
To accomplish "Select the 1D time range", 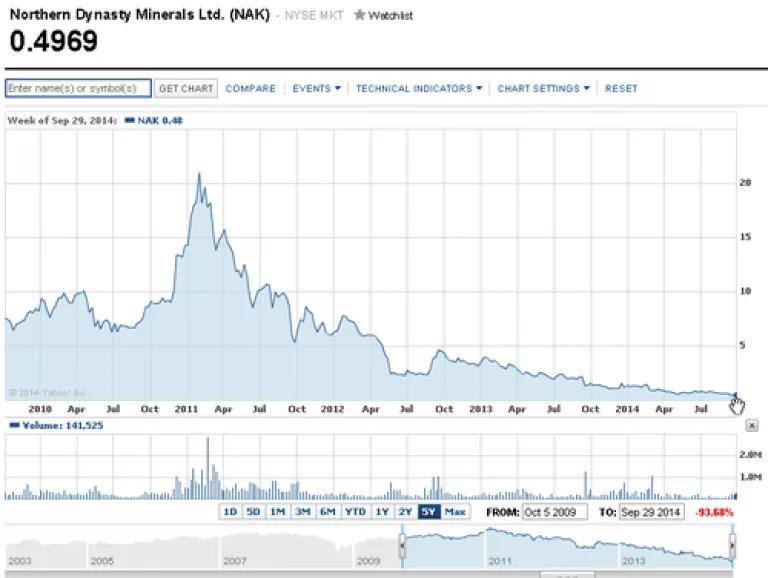I will coord(230,512).
